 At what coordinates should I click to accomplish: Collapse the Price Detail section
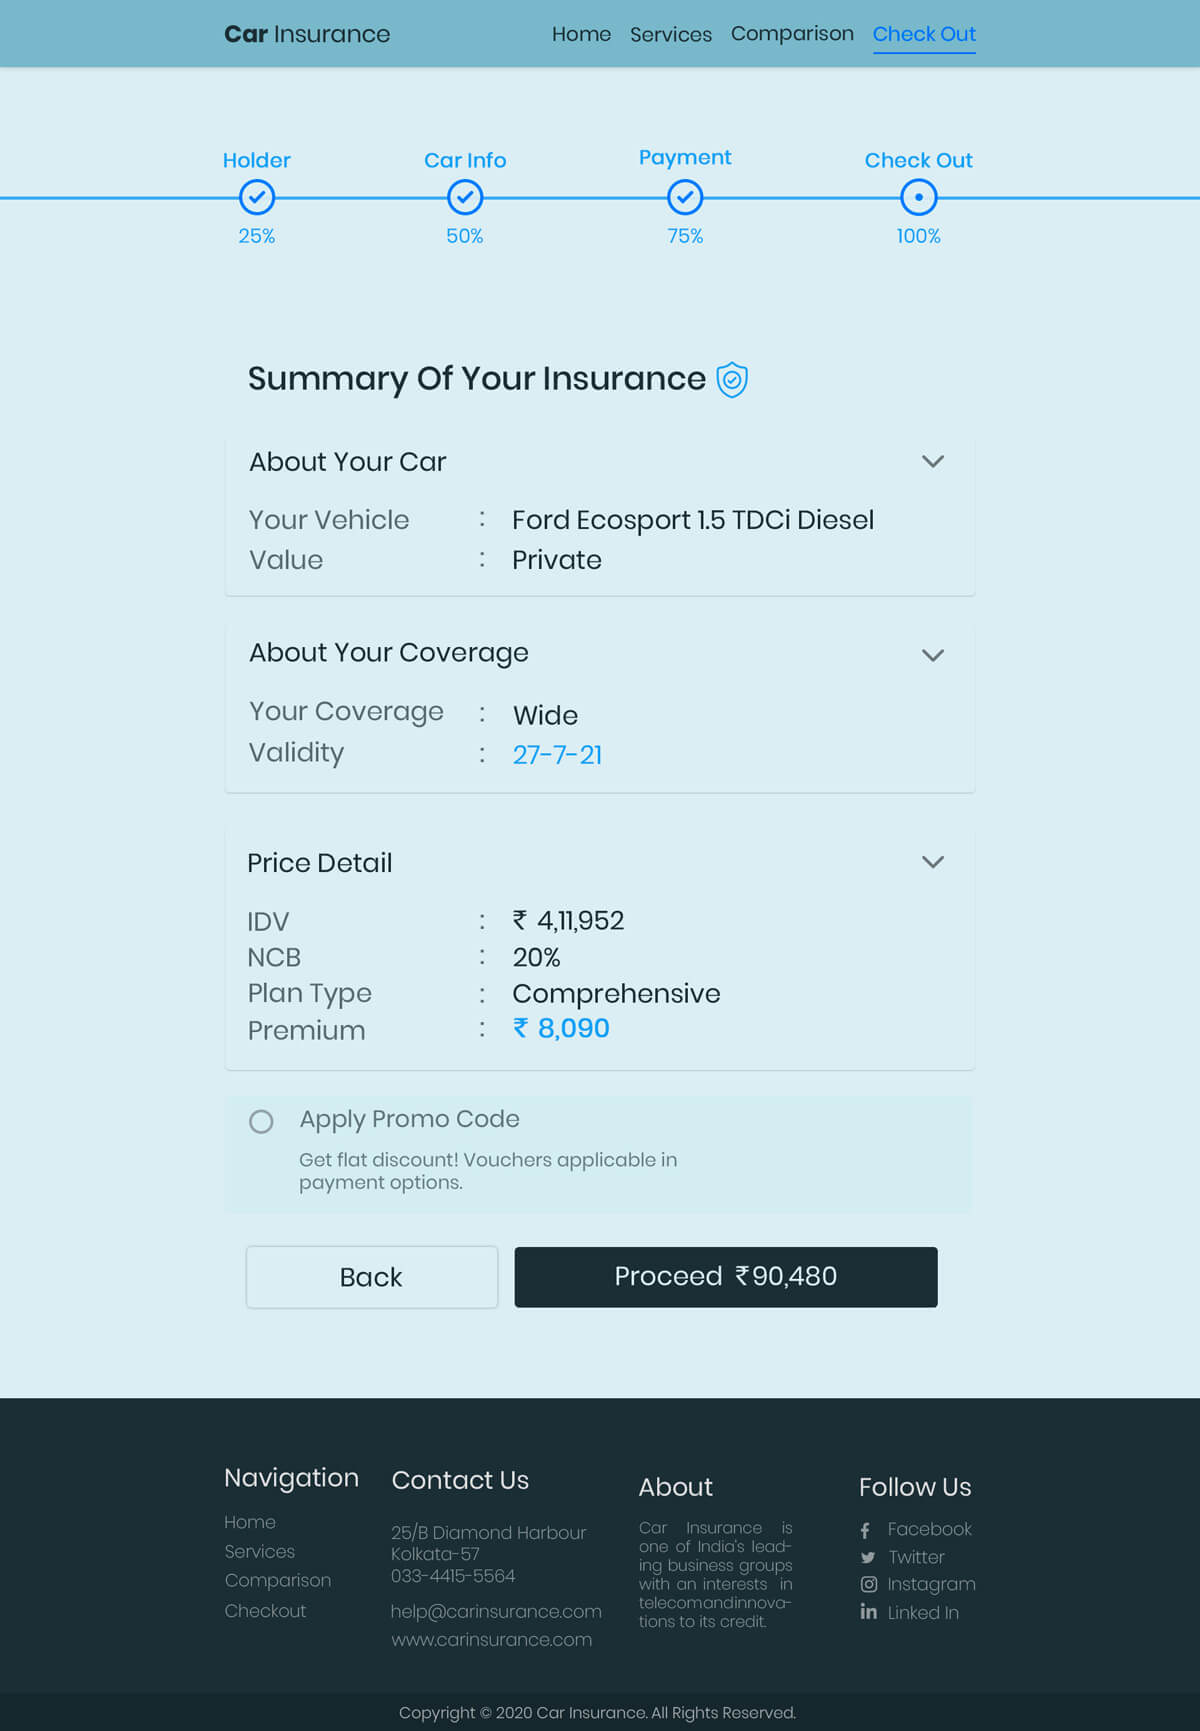click(x=932, y=862)
